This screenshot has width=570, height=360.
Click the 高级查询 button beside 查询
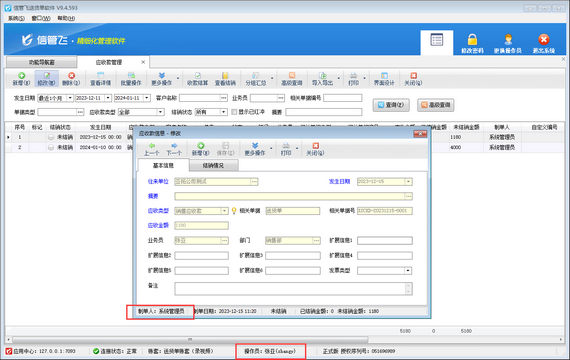click(435, 105)
